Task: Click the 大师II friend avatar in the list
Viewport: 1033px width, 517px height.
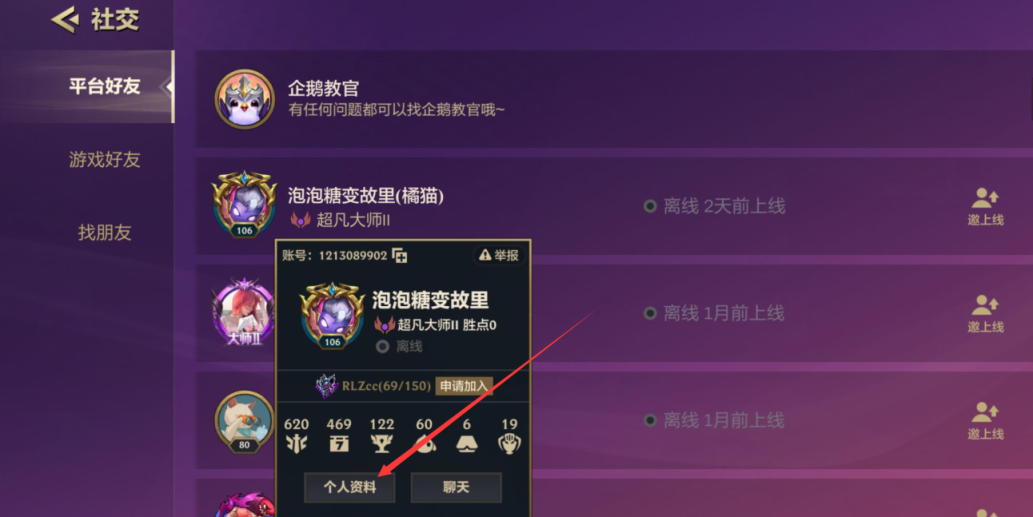Action: (x=243, y=312)
